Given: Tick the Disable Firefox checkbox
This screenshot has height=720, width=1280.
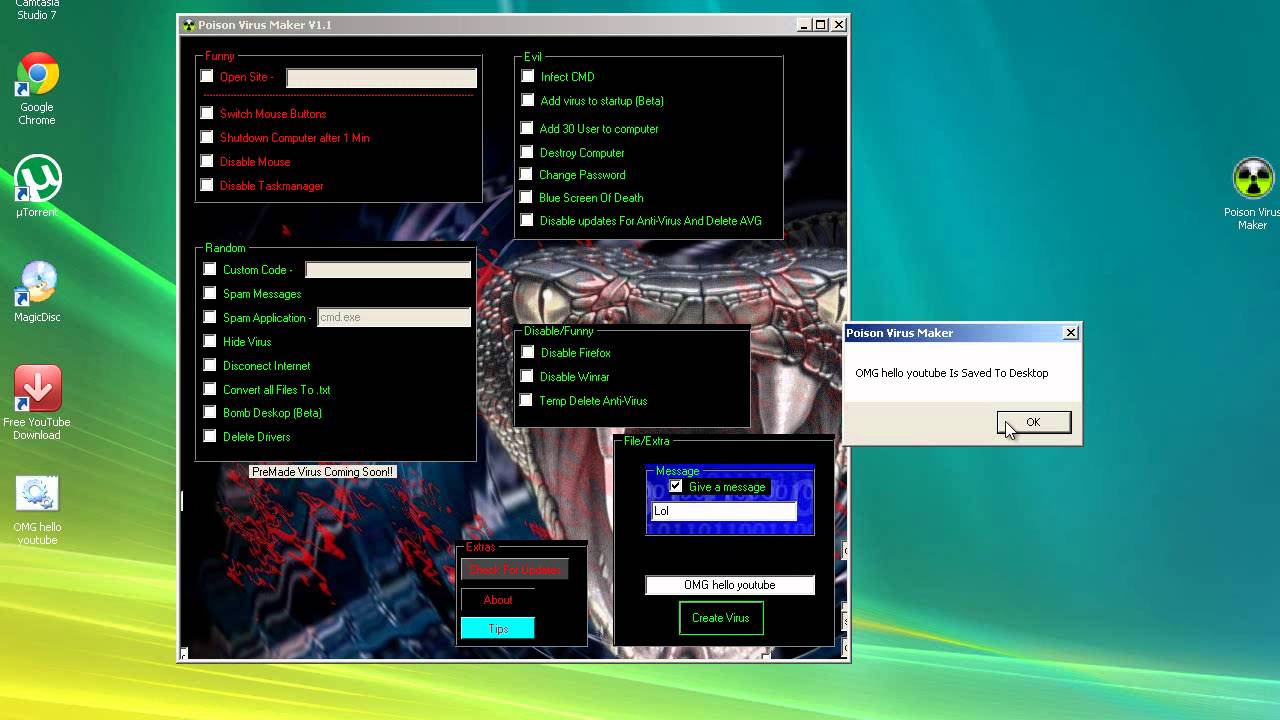Looking at the screenshot, I should pyautogui.click(x=528, y=352).
